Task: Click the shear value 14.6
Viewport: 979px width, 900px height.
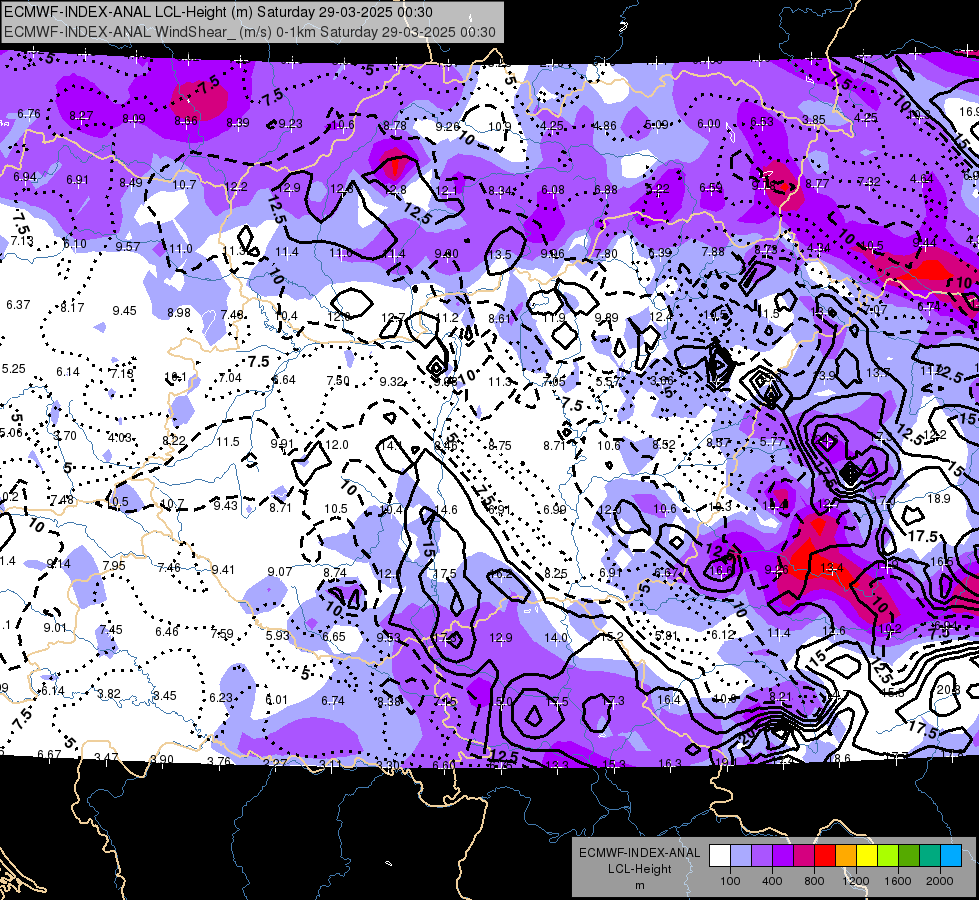Action: pyautogui.click(x=446, y=510)
